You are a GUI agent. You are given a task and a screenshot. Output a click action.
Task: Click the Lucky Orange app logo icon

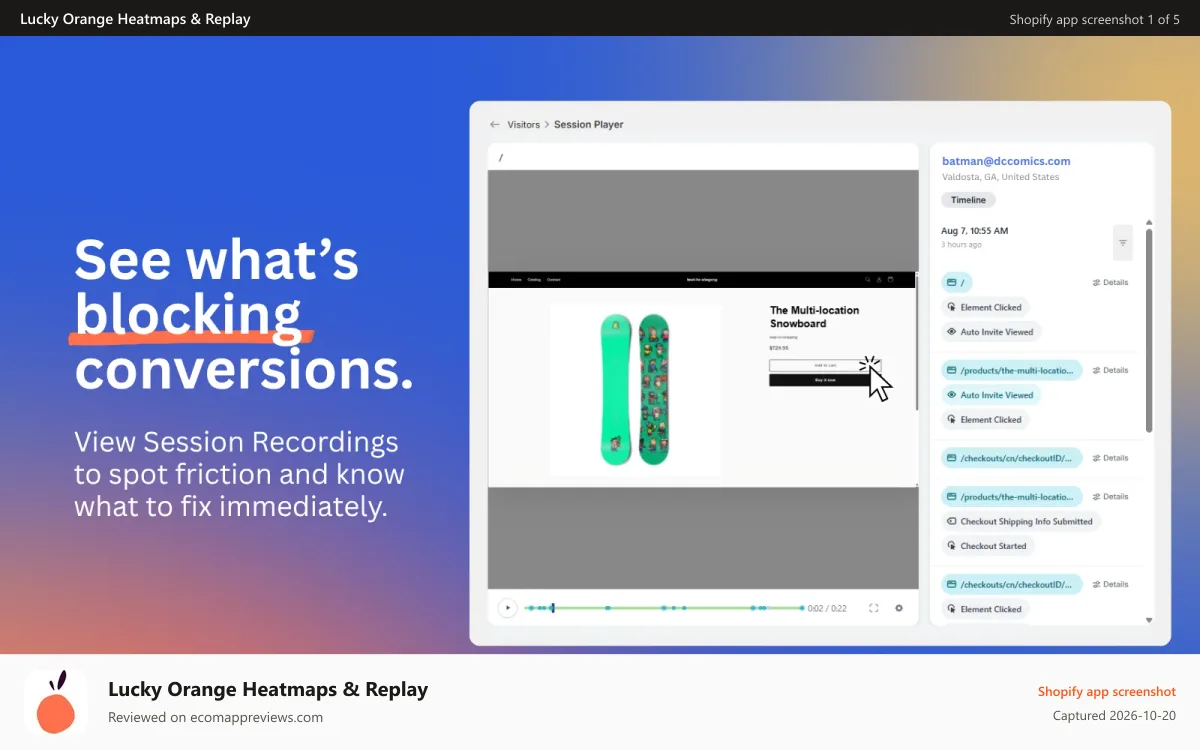click(56, 702)
